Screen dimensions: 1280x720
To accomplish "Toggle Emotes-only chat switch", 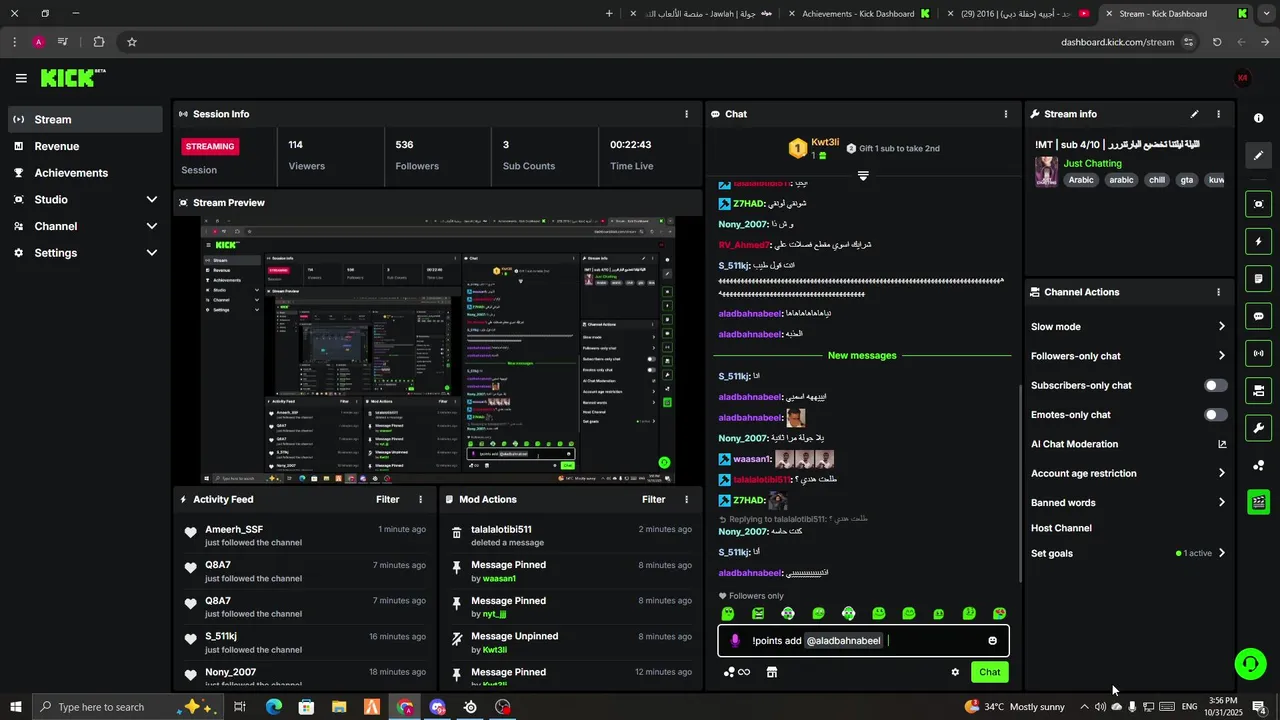I will tap(1216, 415).
